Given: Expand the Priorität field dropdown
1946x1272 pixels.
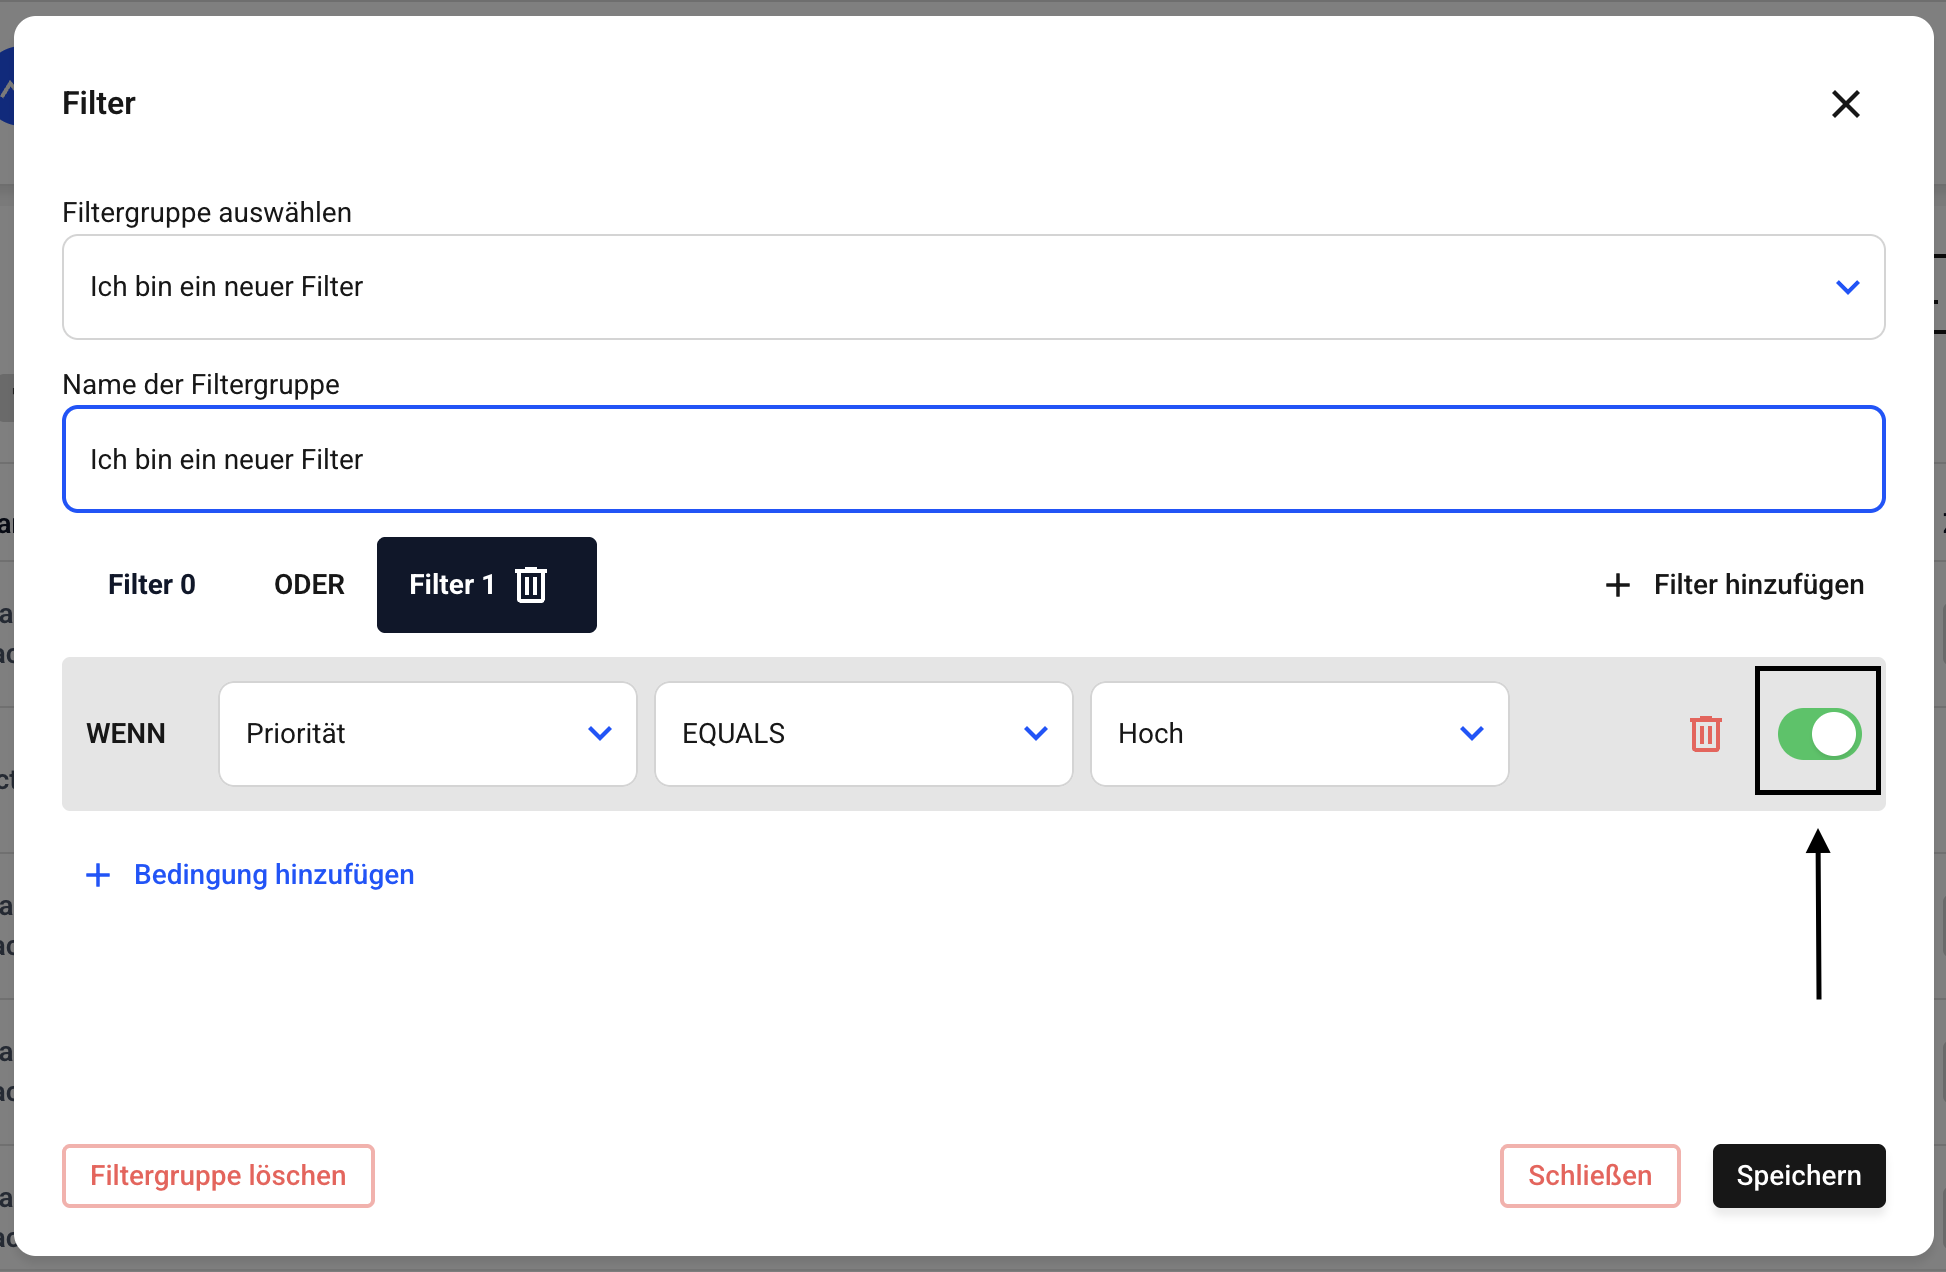Looking at the screenshot, I should 427,734.
